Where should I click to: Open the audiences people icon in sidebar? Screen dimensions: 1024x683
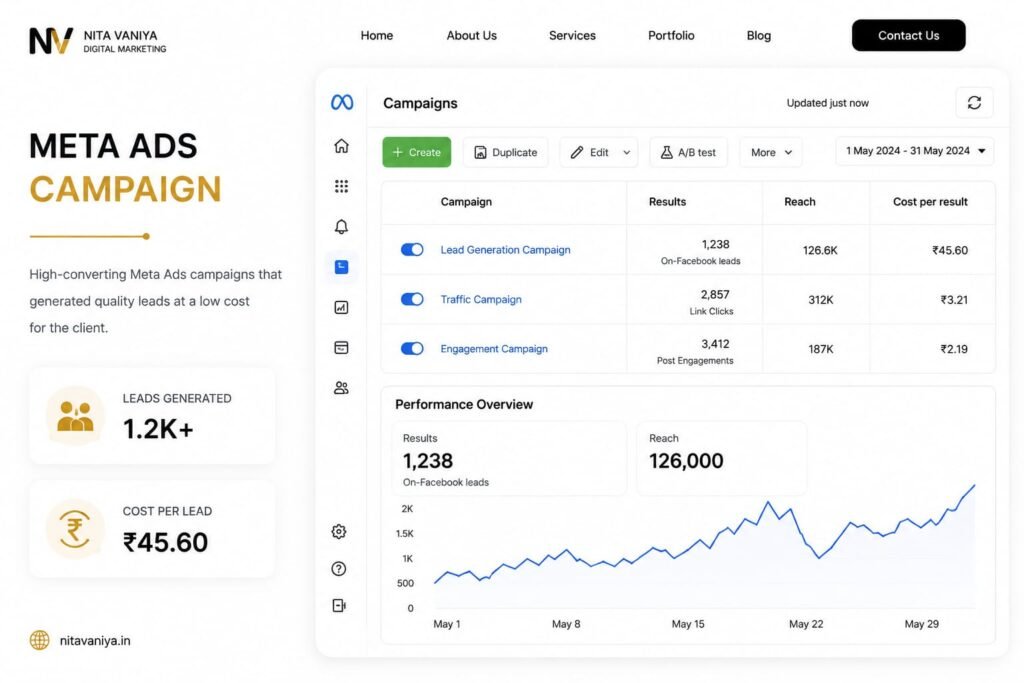[341, 388]
